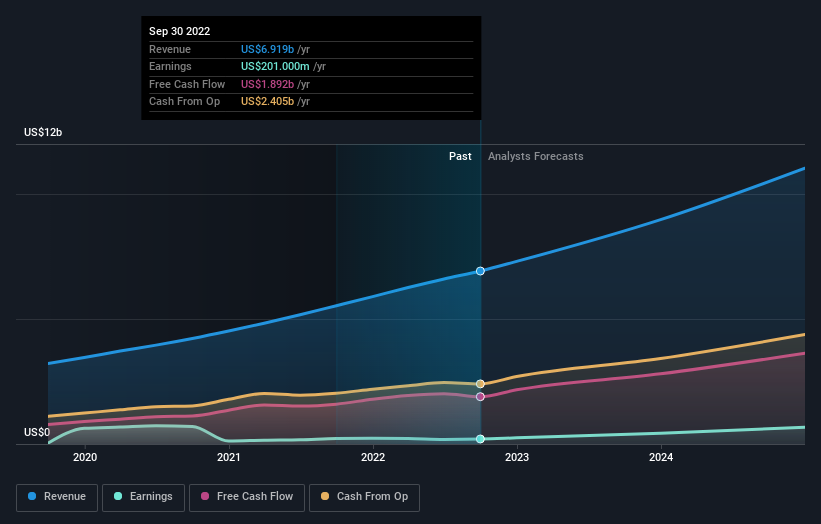Click the 'Past' label on chart
821x524 pixels.
click(460, 156)
